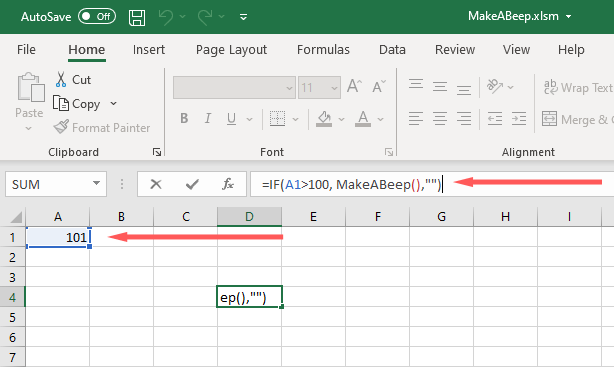The height and width of the screenshot is (367, 614).
Task: Click Increase Font Size icon
Action: pos(354,87)
